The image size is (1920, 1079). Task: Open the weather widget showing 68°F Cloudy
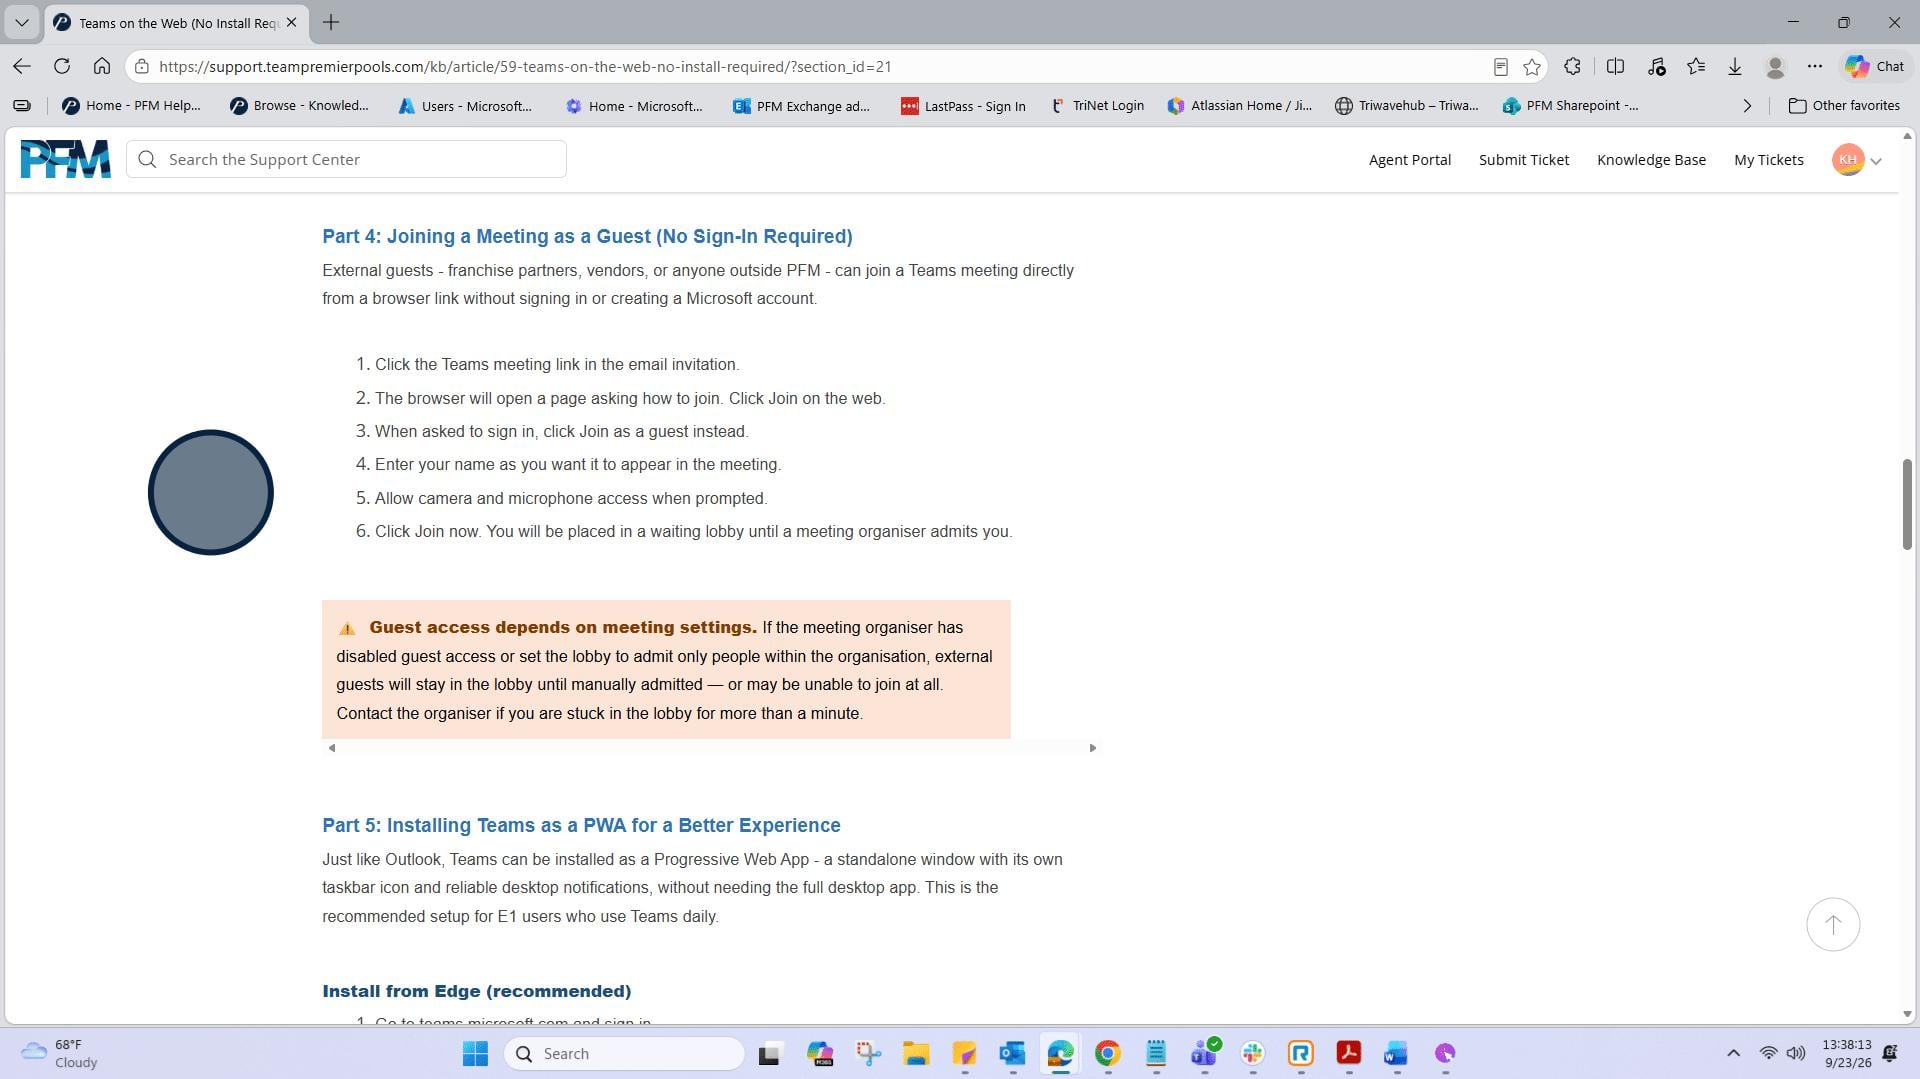click(x=60, y=1053)
